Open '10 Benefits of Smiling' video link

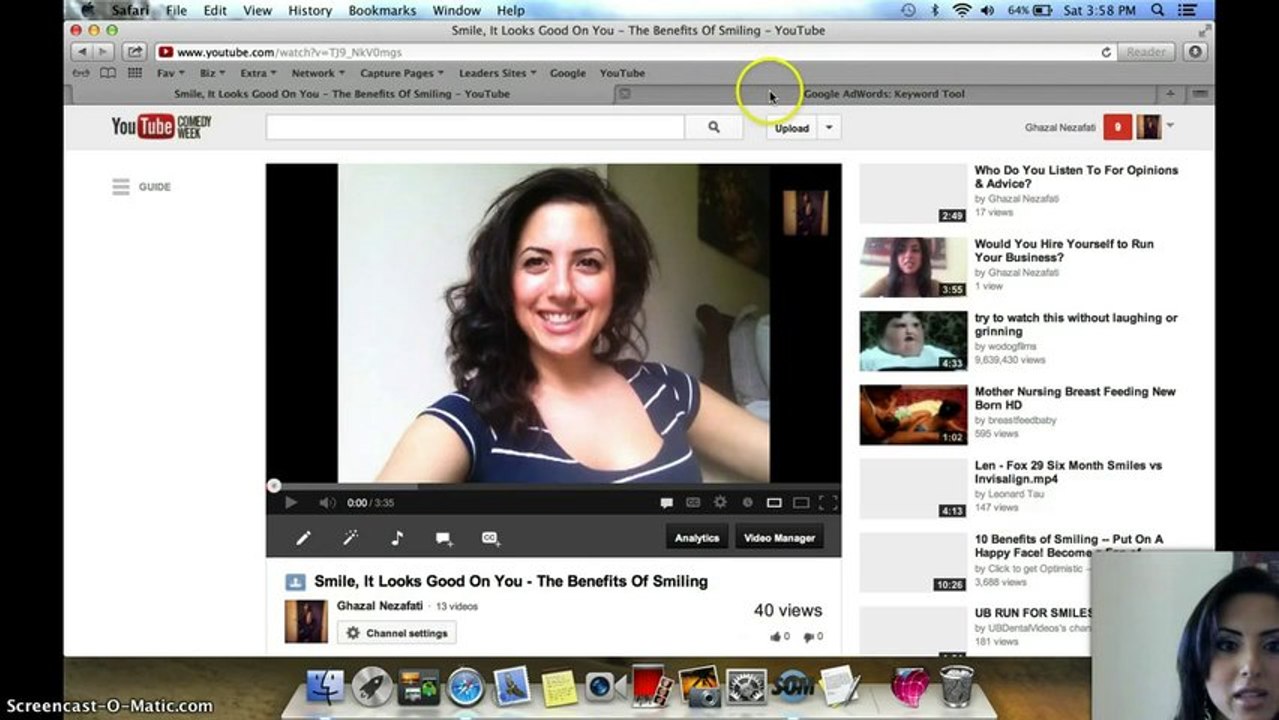(x=1069, y=546)
